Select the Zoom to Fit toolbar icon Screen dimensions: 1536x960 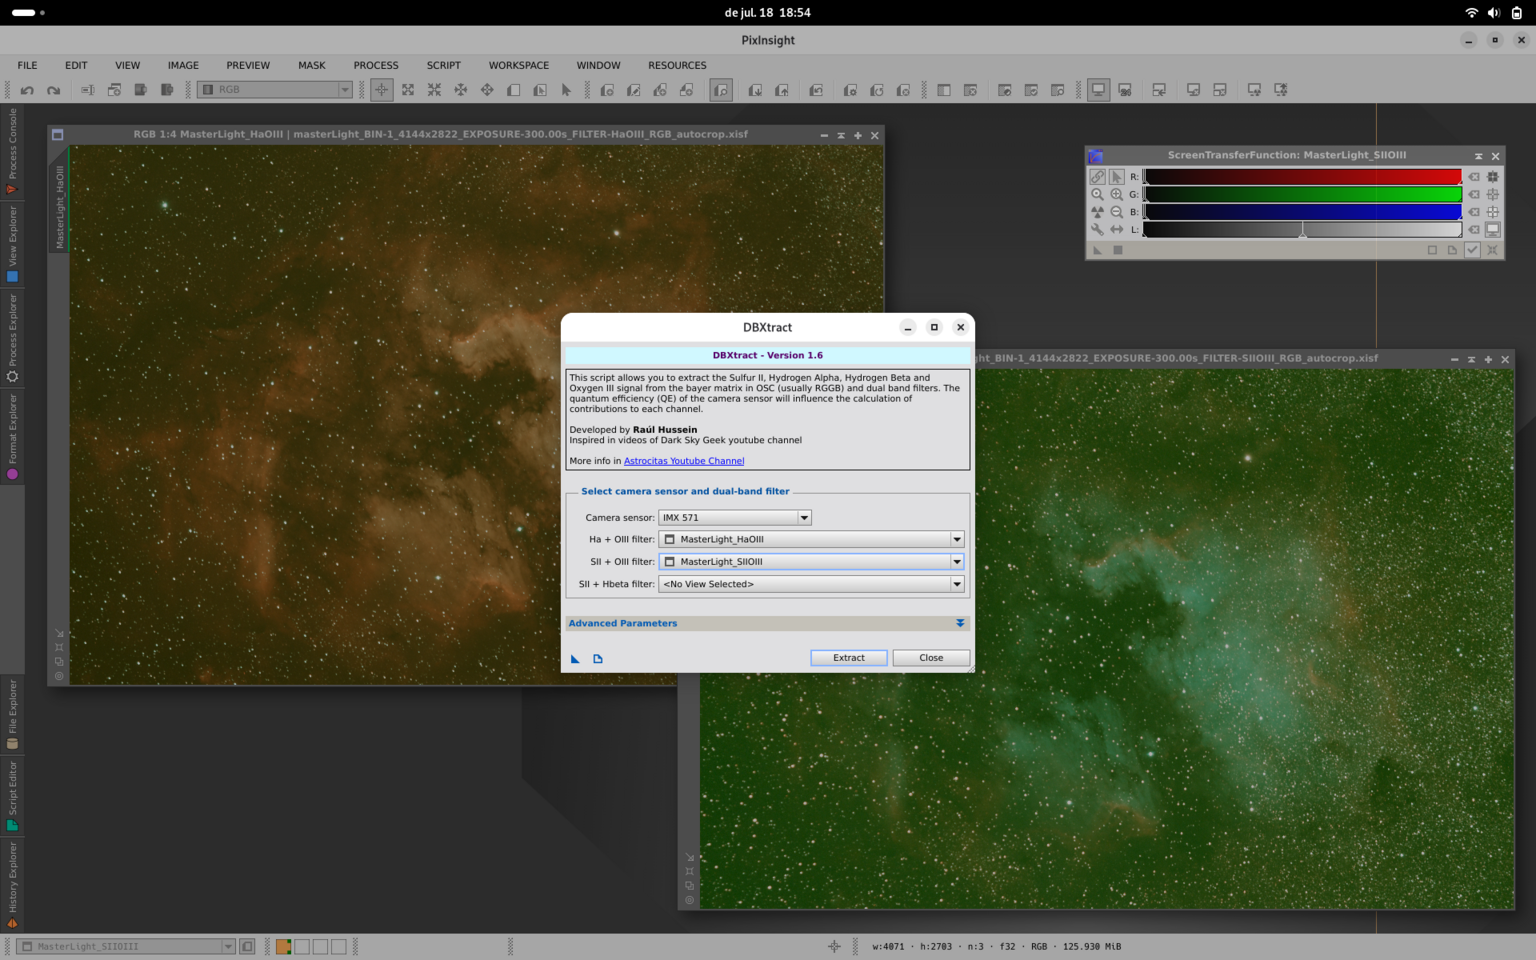pyautogui.click(x=408, y=90)
